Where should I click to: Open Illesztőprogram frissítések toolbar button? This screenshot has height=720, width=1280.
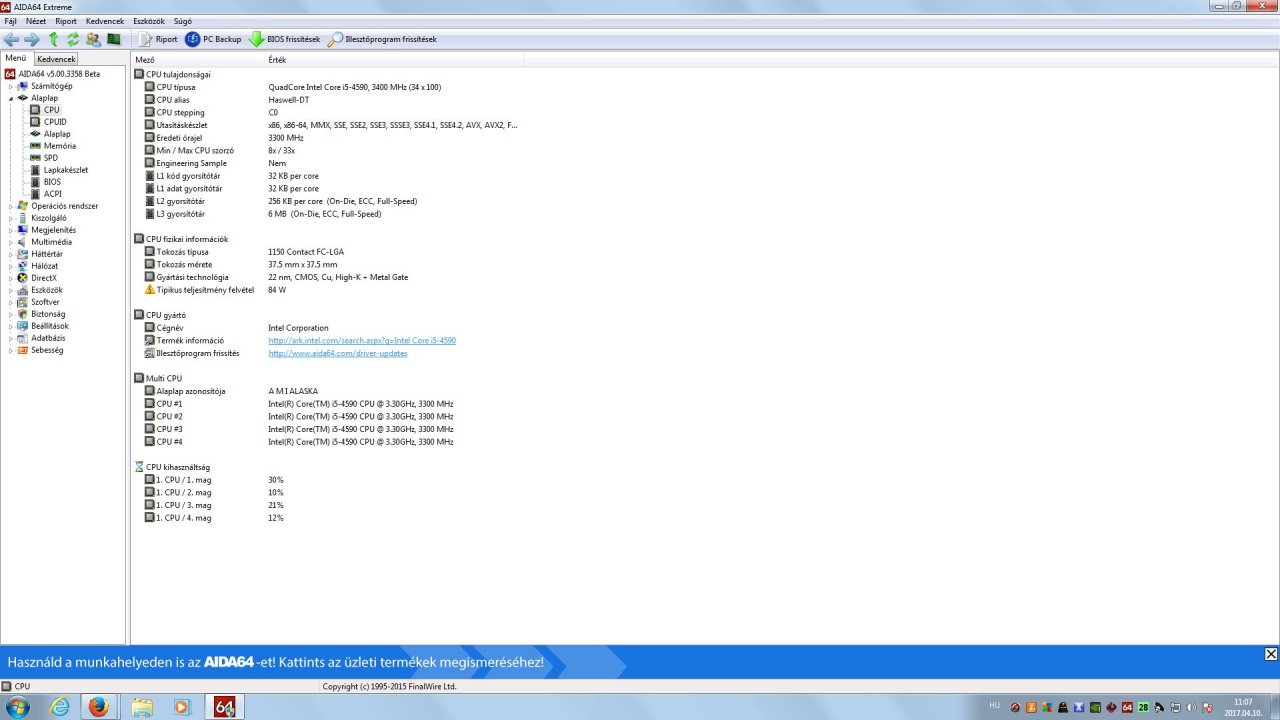[x=383, y=39]
